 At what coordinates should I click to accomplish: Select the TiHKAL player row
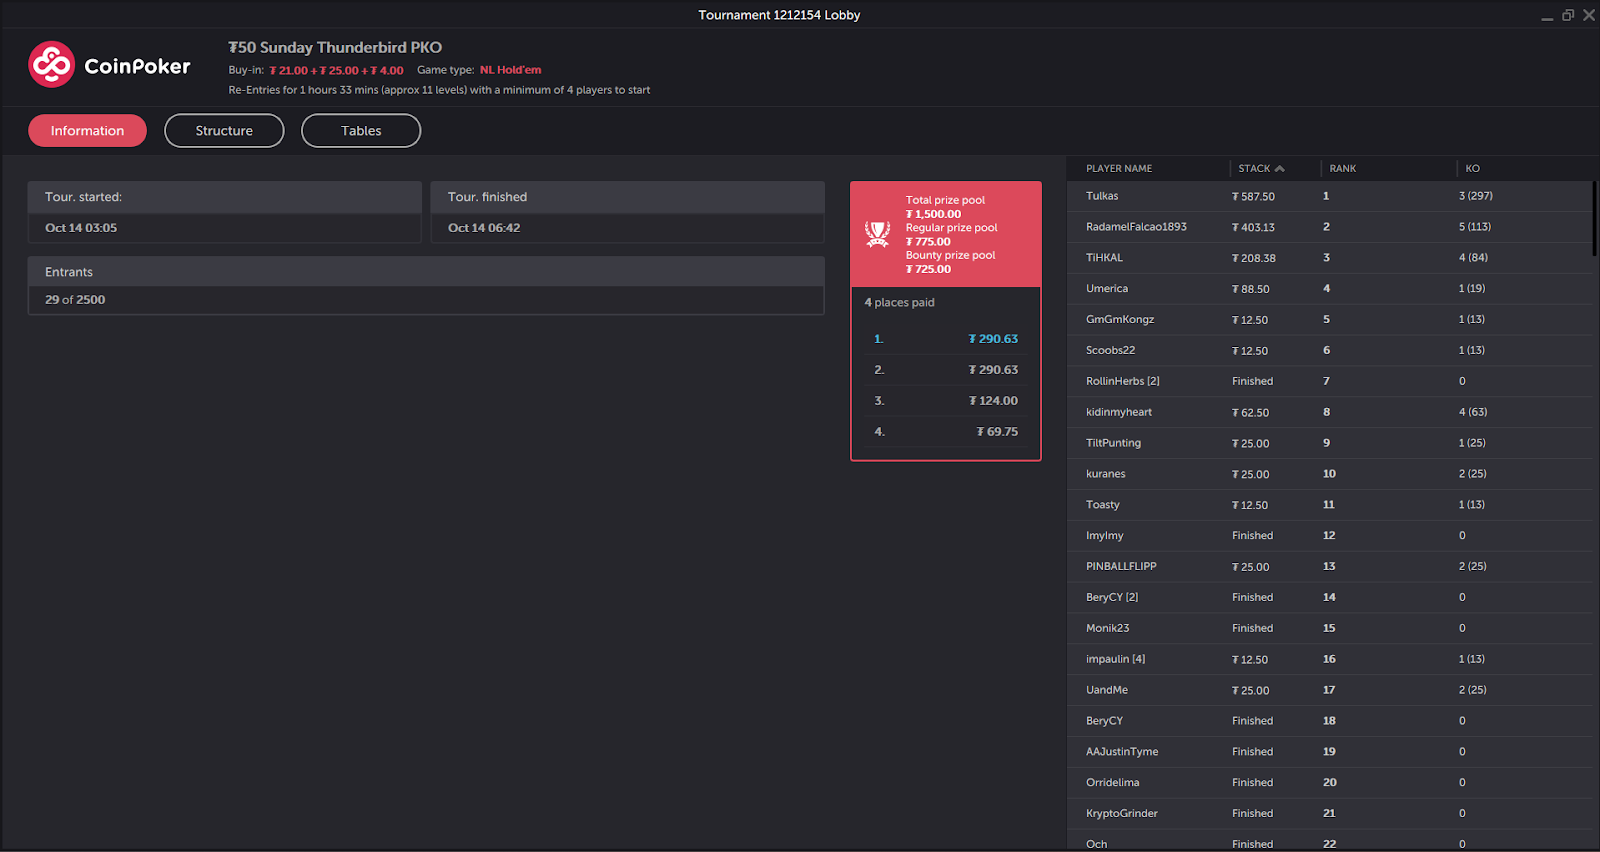pyautogui.click(x=1330, y=258)
